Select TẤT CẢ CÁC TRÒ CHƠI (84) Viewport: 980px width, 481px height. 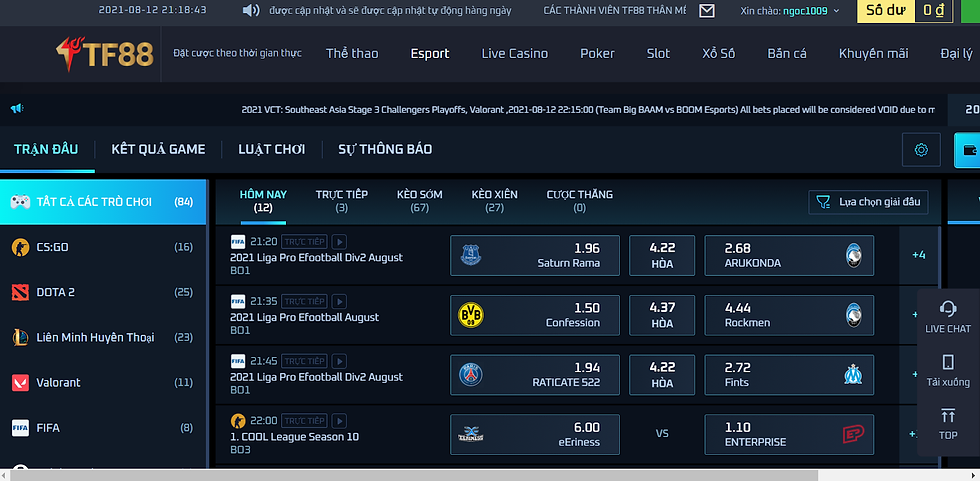click(x=103, y=202)
